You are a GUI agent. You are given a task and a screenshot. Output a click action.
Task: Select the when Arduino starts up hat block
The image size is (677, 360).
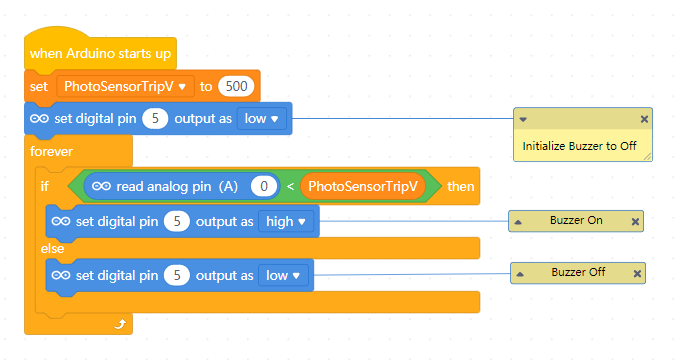pyautogui.click(x=100, y=53)
